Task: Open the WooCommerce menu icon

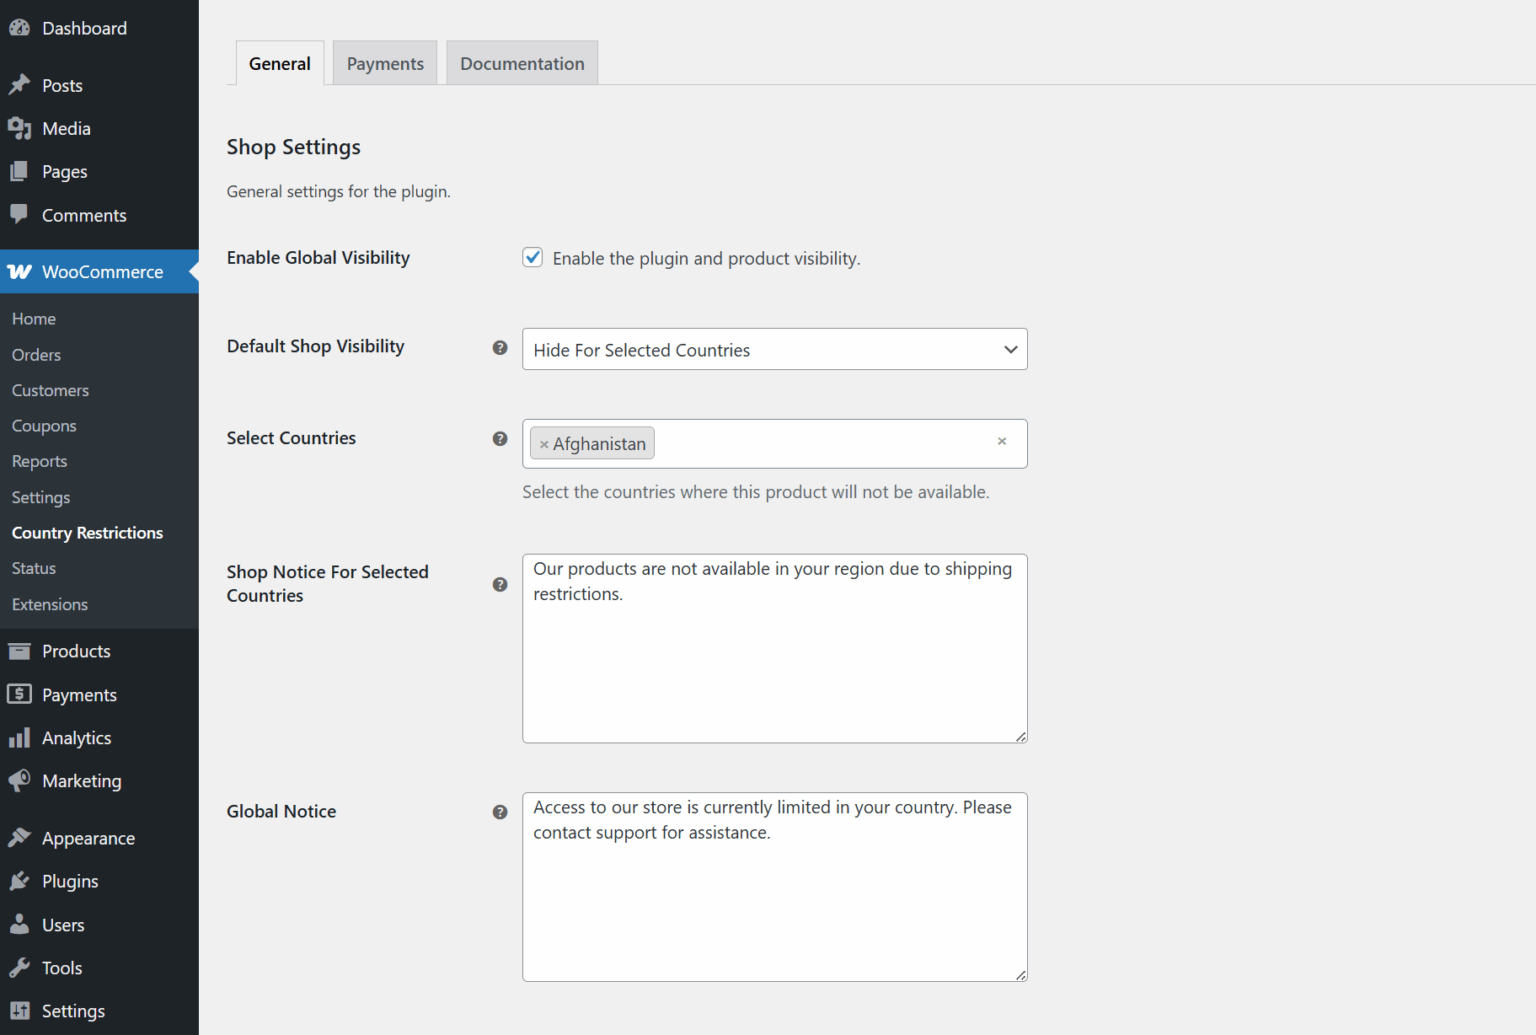Action: [x=20, y=271]
